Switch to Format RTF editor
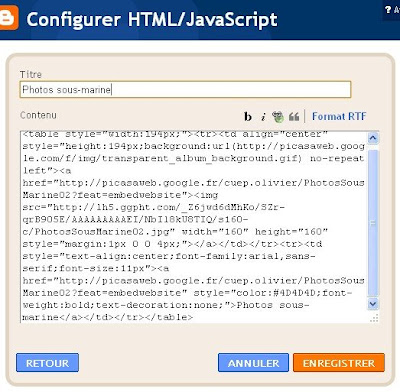Viewport: 400px width, 392px height. coord(339,116)
